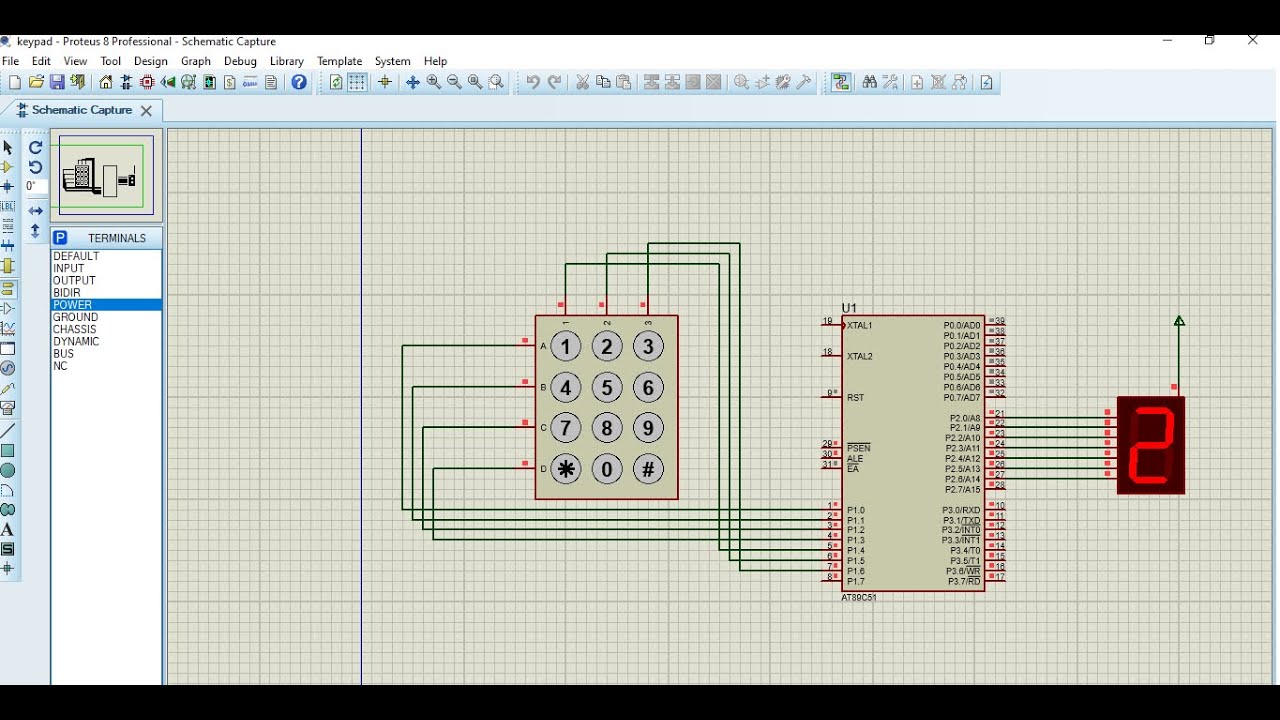Open the Edit menu
1280x720 pixels.
coord(41,61)
